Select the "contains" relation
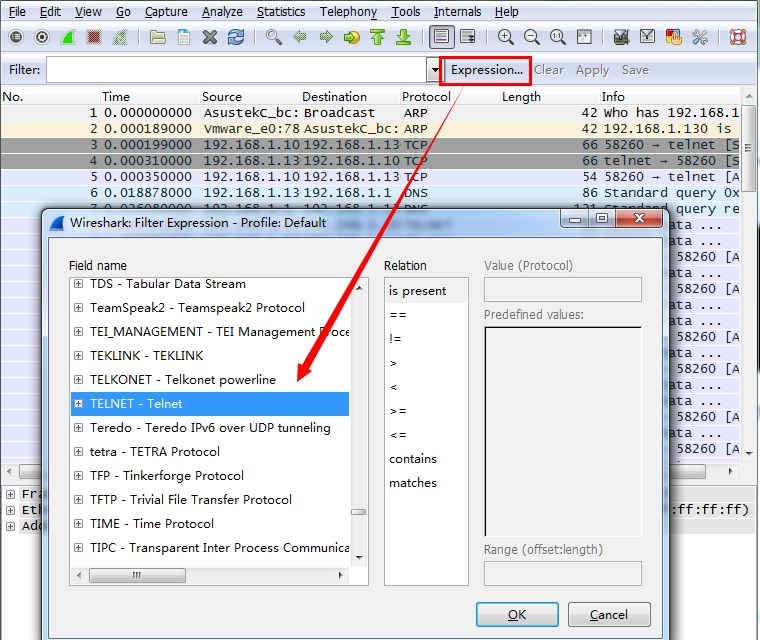 (413, 459)
